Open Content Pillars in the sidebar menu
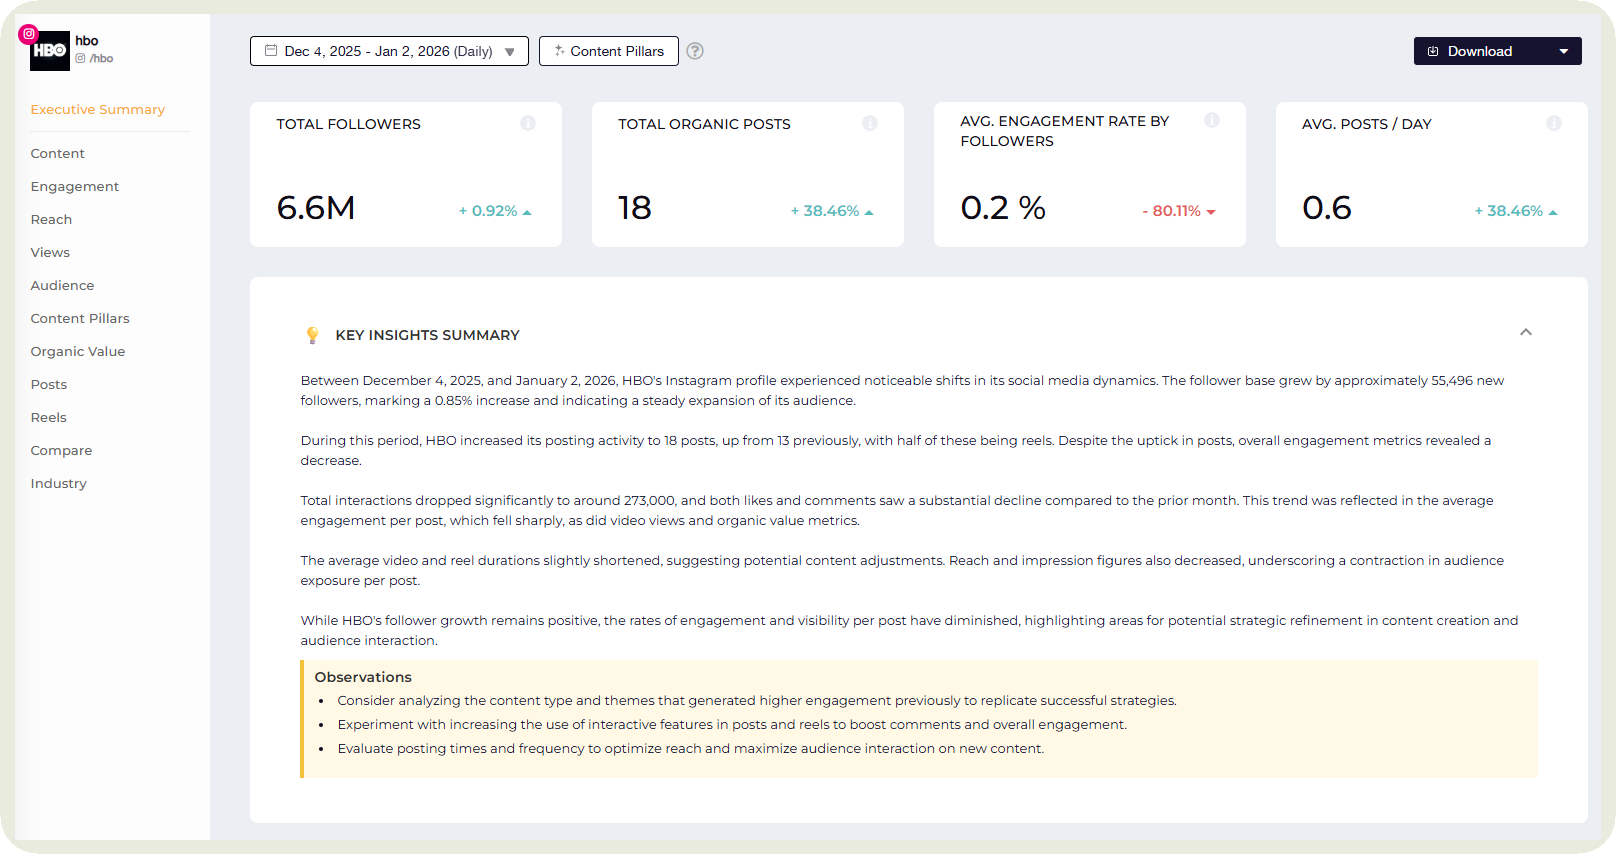Screen dimensions: 1616x854 coord(80,318)
